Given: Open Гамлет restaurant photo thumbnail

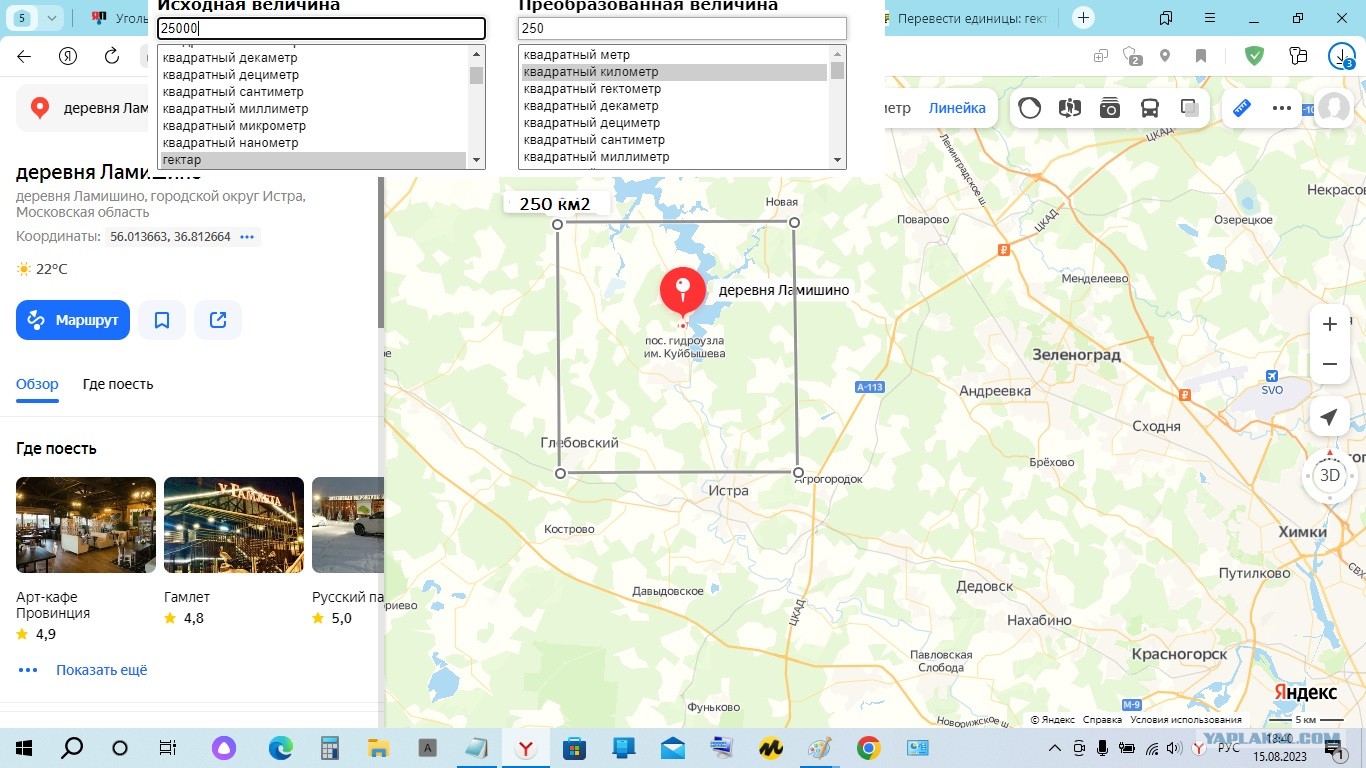Looking at the screenshot, I should coord(234,525).
